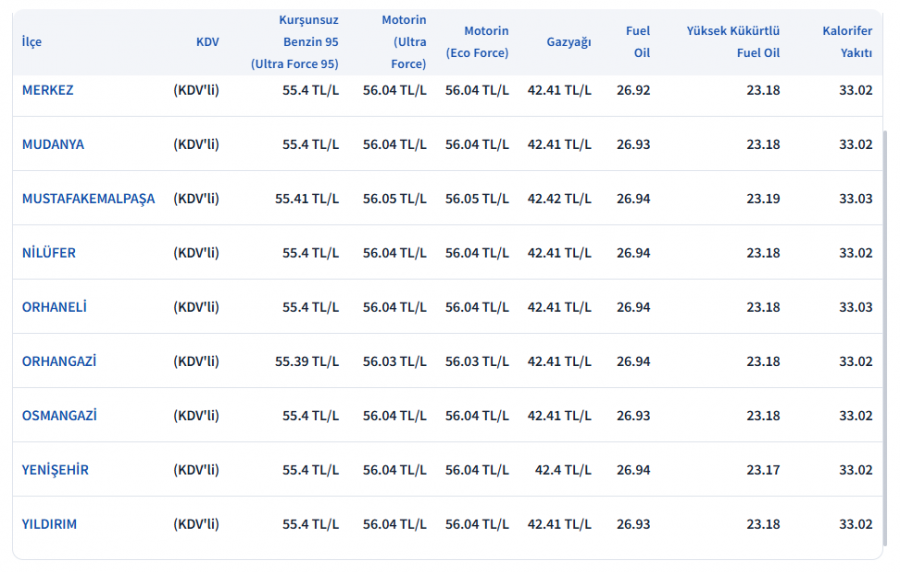The width and height of the screenshot is (900, 572).
Task: Click the Kalorifer Yakıtı column header
Action: [847, 42]
